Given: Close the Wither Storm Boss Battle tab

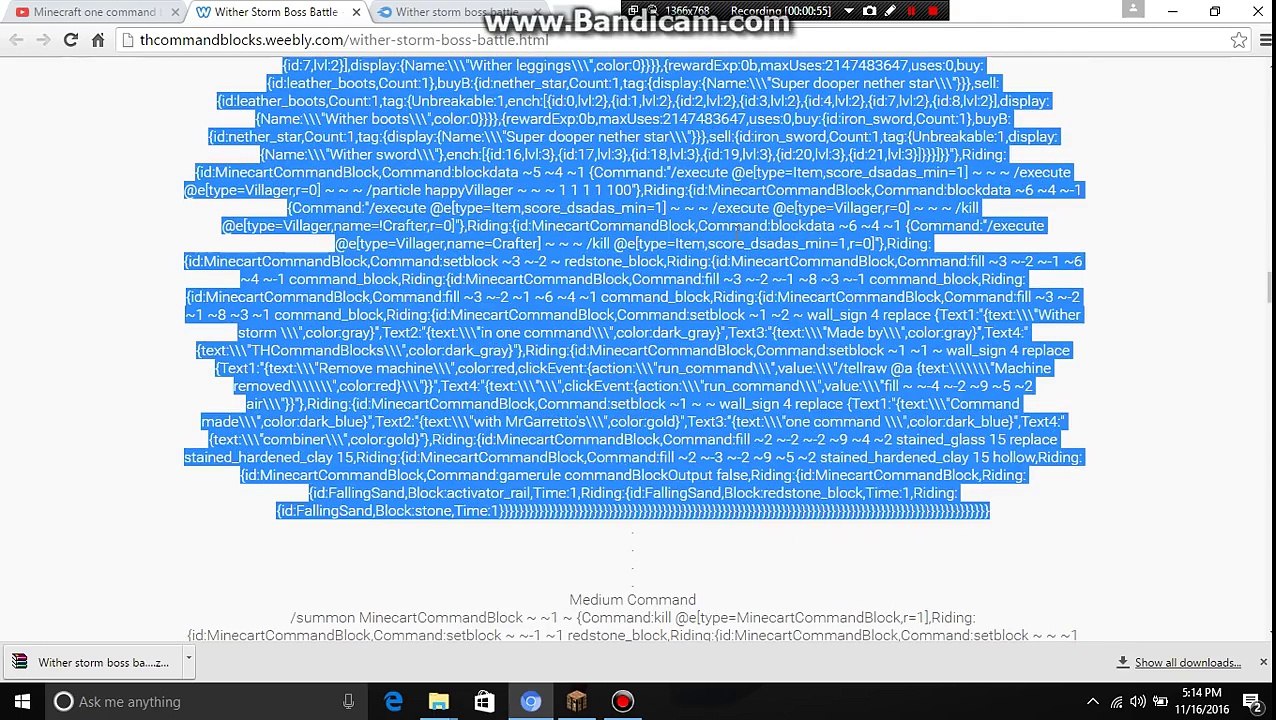Looking at the screenshot, I should pos(357,12).
